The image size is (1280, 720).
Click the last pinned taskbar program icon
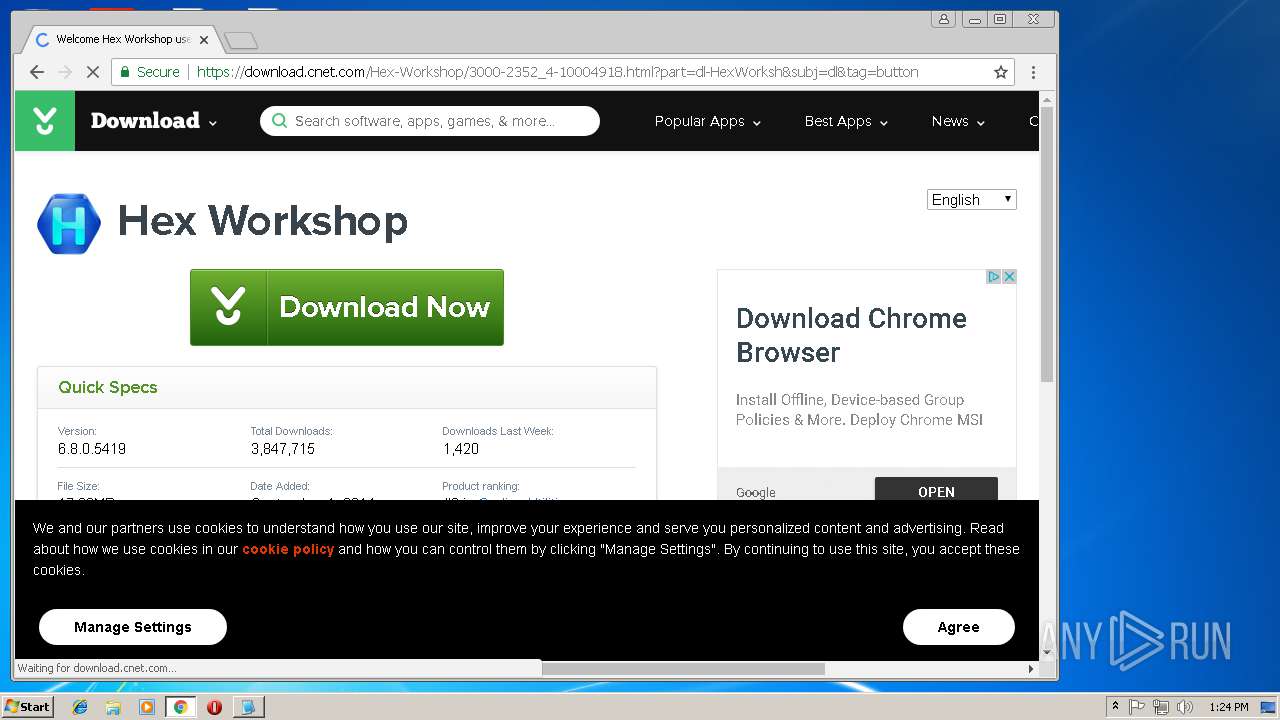pos(247,707)
